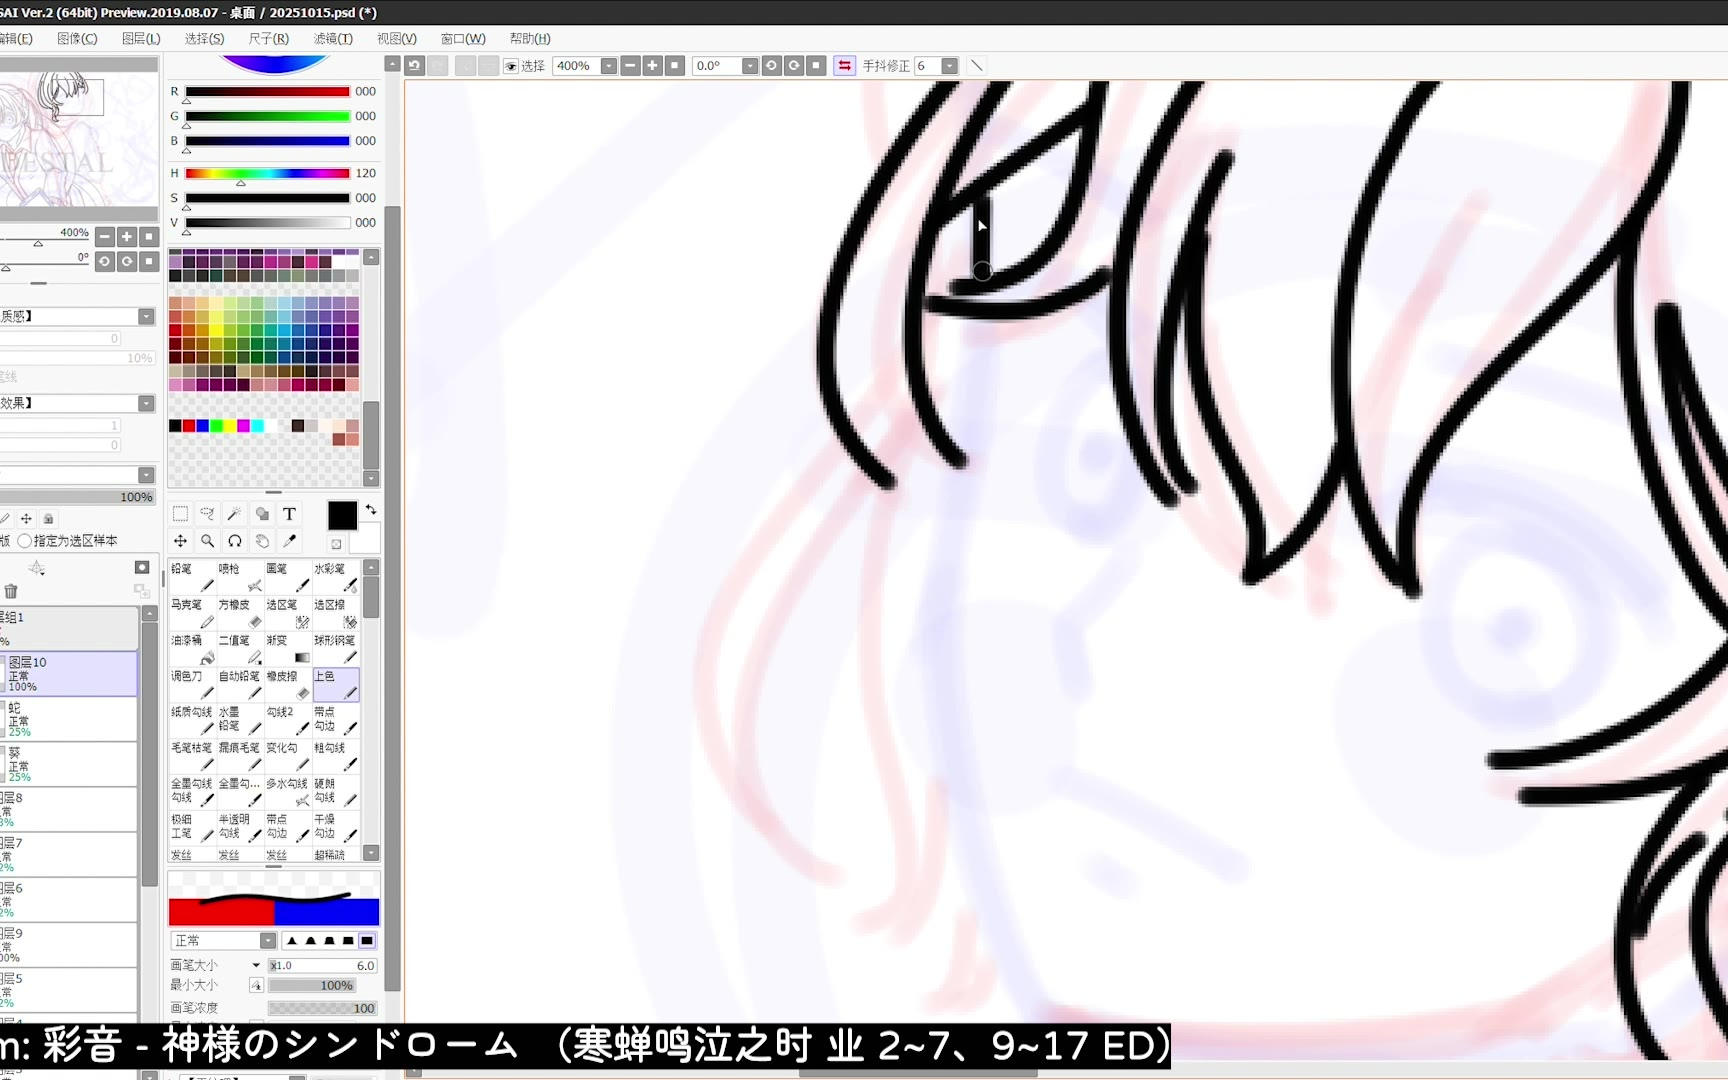Open the brush blend mode 正常 dropdown
1728x1080 pixels.
[268, 941]
